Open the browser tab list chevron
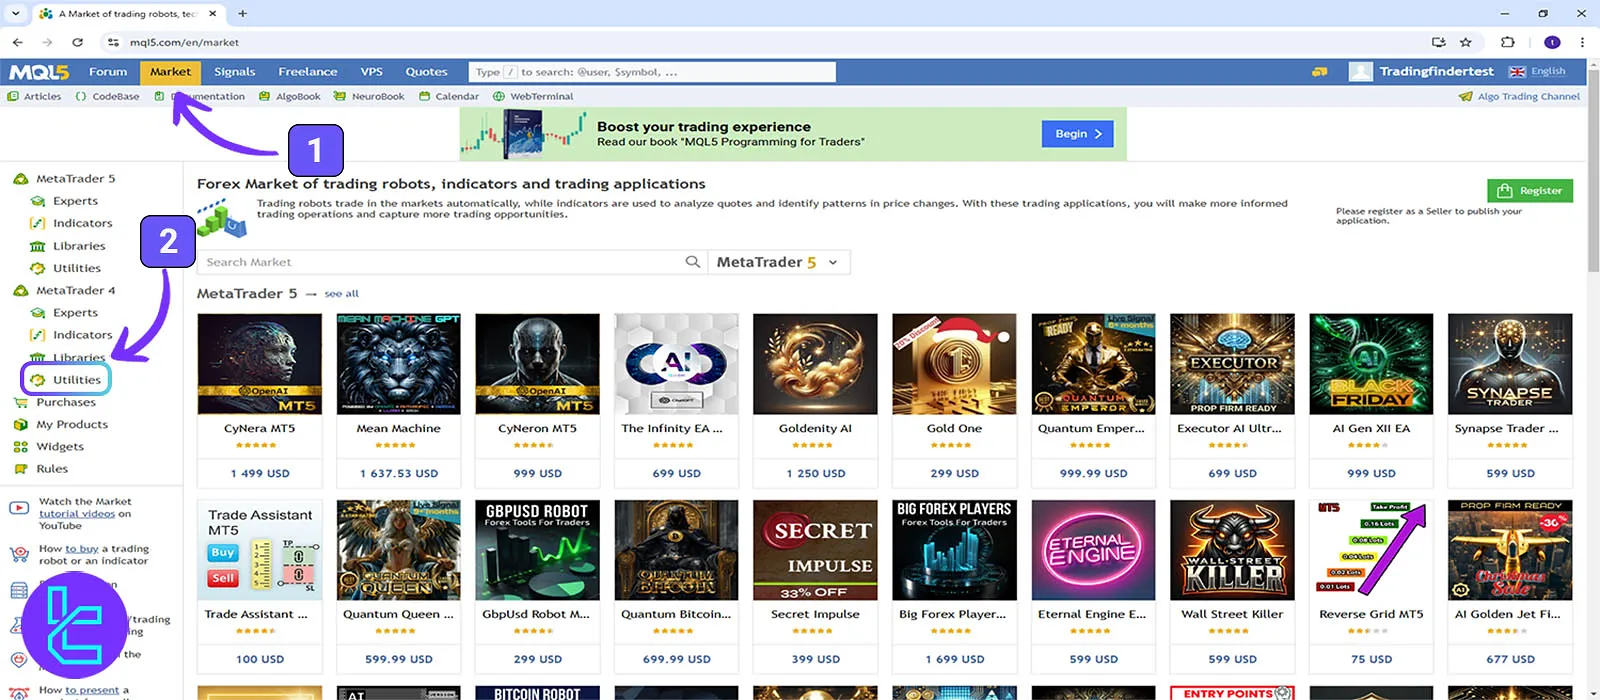This screenshot has width=1600, height=700. 15,14
